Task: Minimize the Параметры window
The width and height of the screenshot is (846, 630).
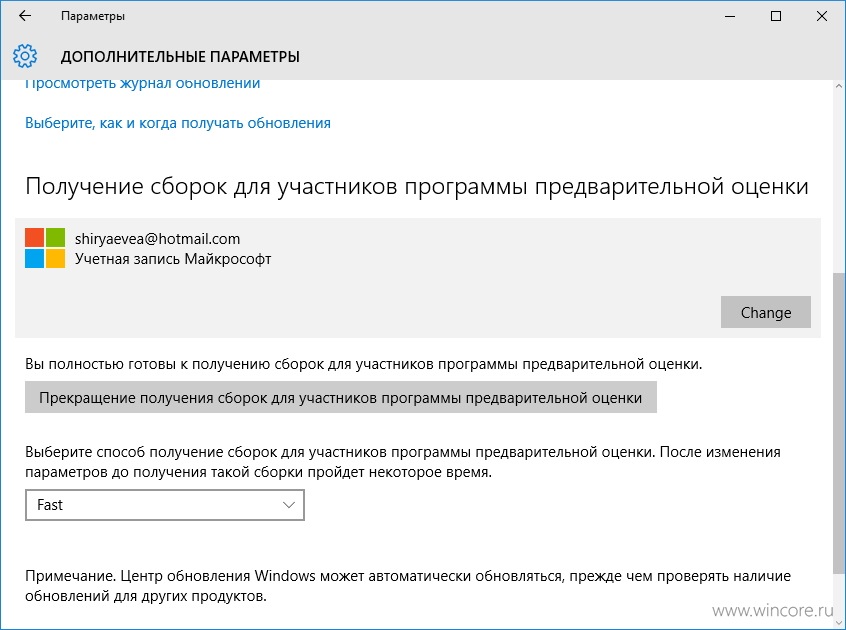Action: coord(730,16)
